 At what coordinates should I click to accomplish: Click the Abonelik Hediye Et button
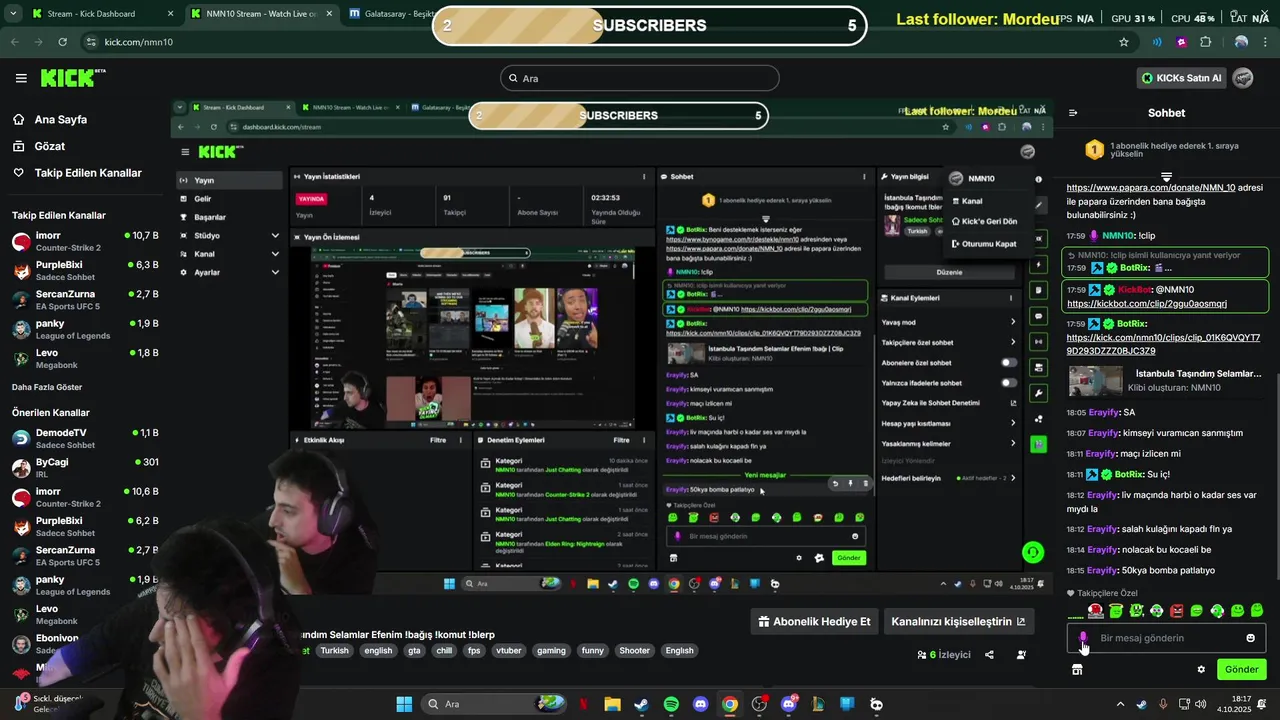tap(815, 621)
